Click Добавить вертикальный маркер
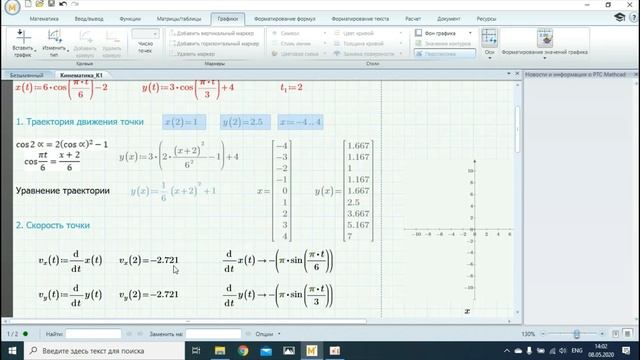 click(212, 33)
